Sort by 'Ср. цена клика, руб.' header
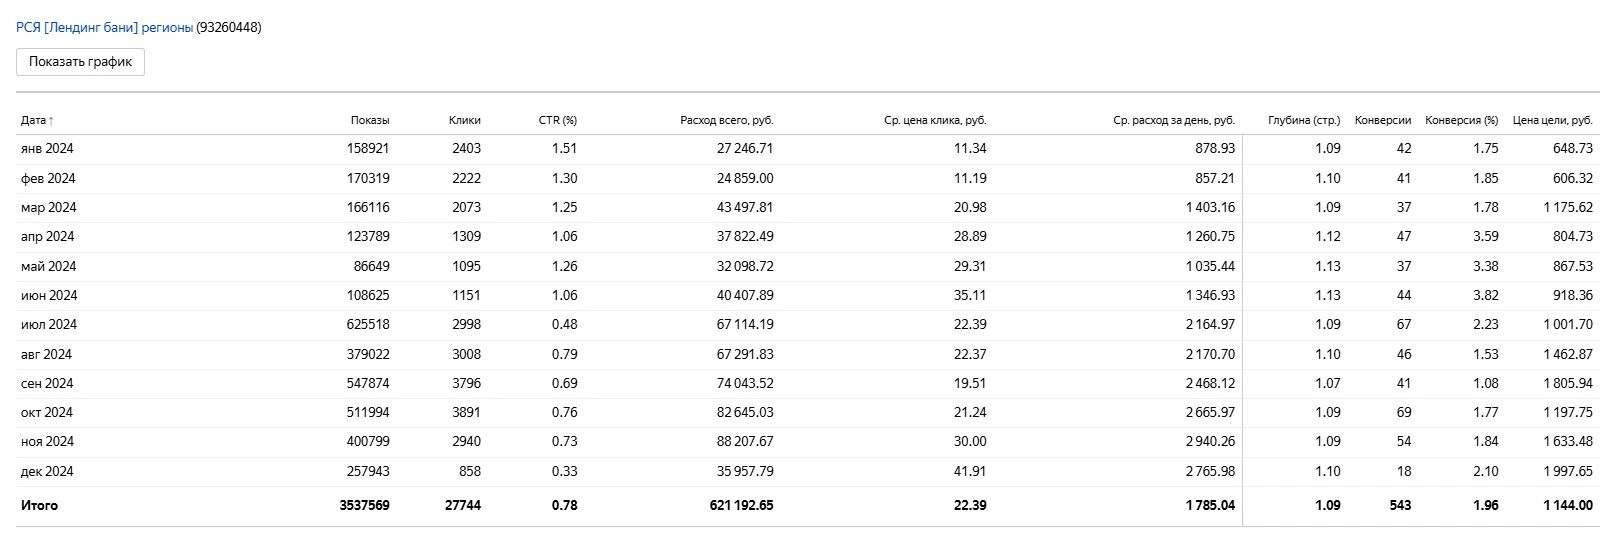The width and height of the screenshot is (1623, 548). (x=936, y=120)
